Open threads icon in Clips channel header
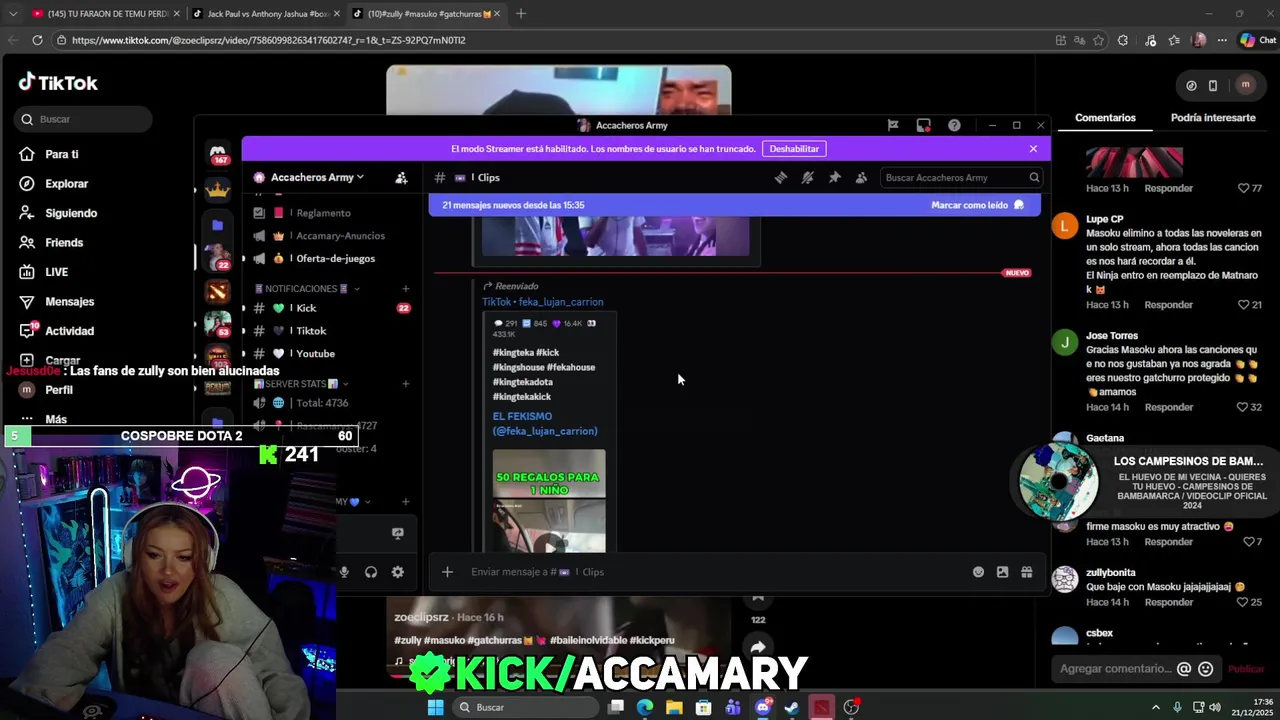The image size is (1280, 720). point(781,177)
